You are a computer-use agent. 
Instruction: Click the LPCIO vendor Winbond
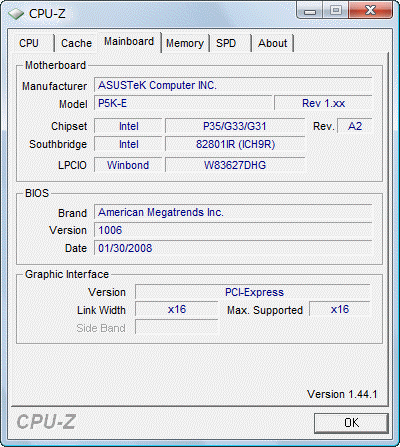pyautogui.click(x=128, y=165)
